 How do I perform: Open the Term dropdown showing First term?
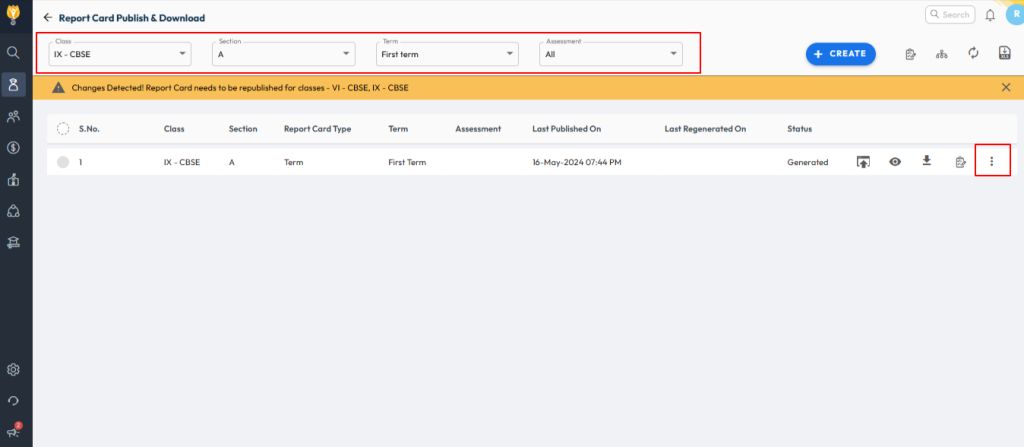pyautogui.click(x=447, y=54)
